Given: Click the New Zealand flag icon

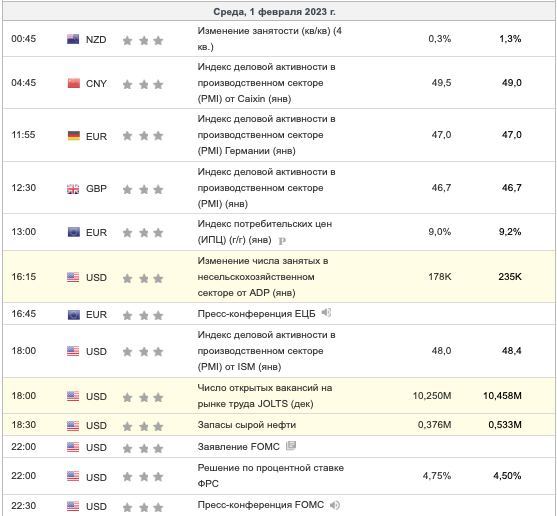Looking at the screenshot, I should click(73, 39).
